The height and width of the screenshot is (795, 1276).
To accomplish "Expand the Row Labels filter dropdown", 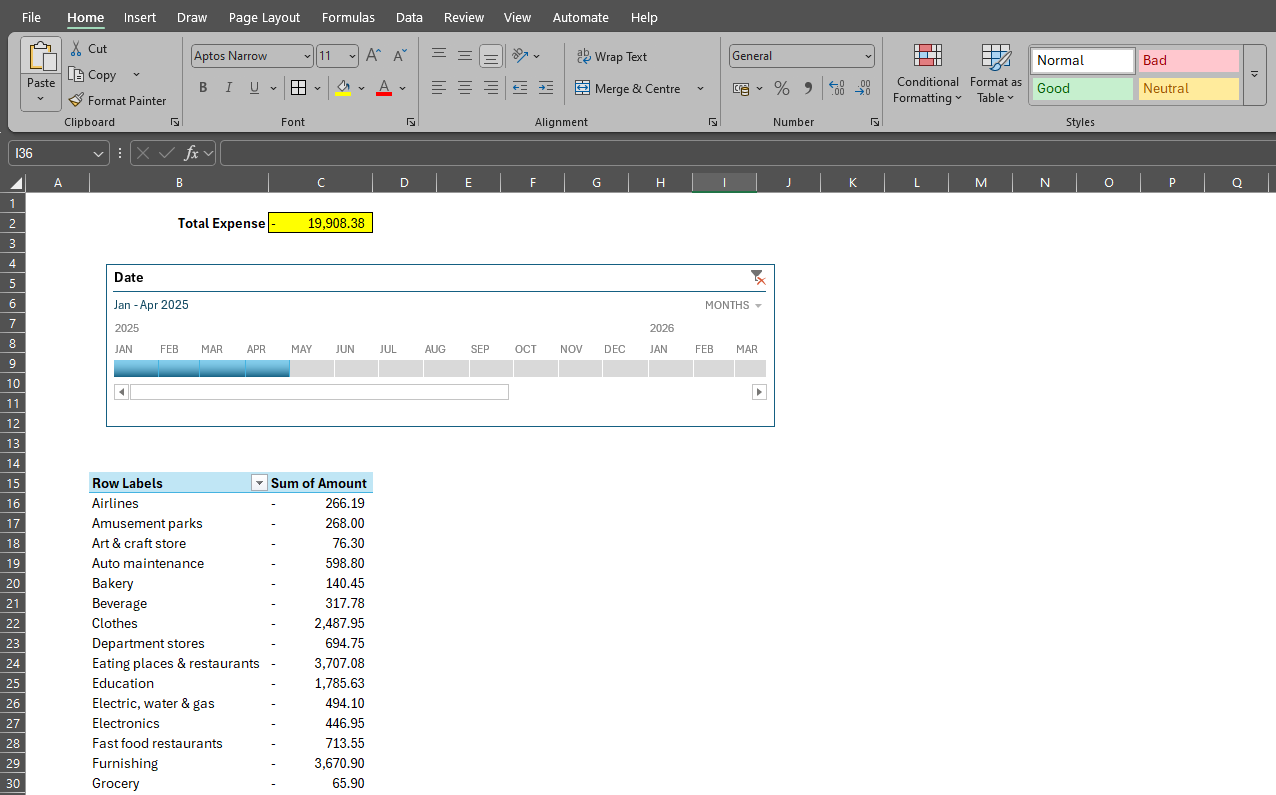I will coord(259,483).
